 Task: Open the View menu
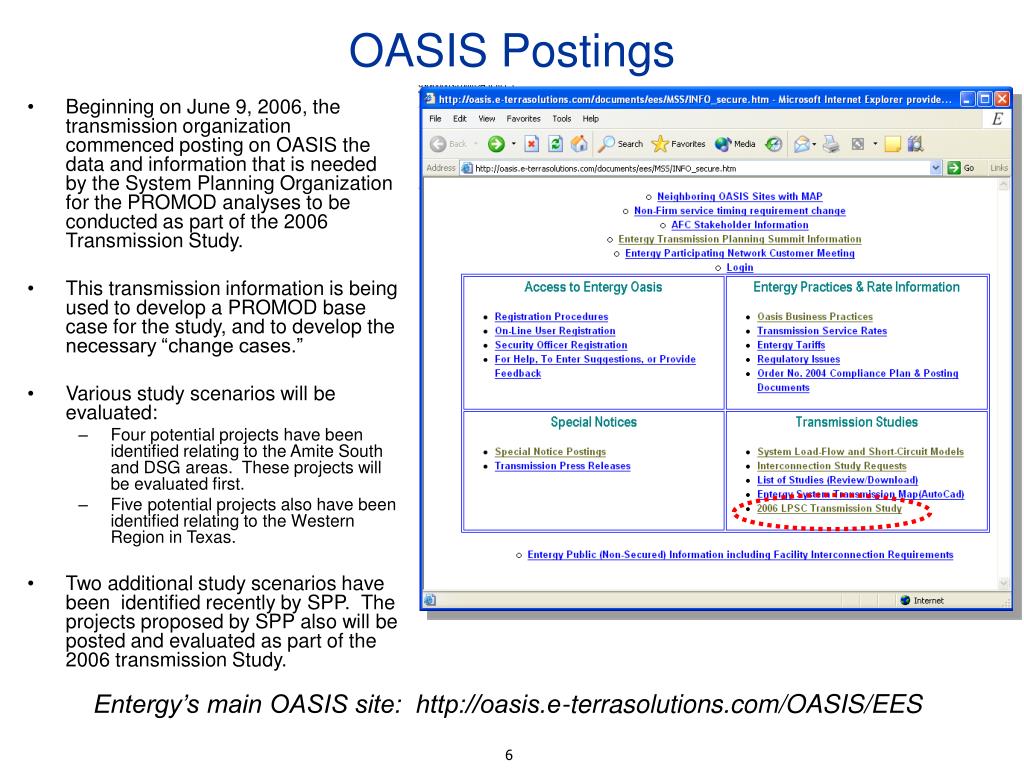coord(487,119)
